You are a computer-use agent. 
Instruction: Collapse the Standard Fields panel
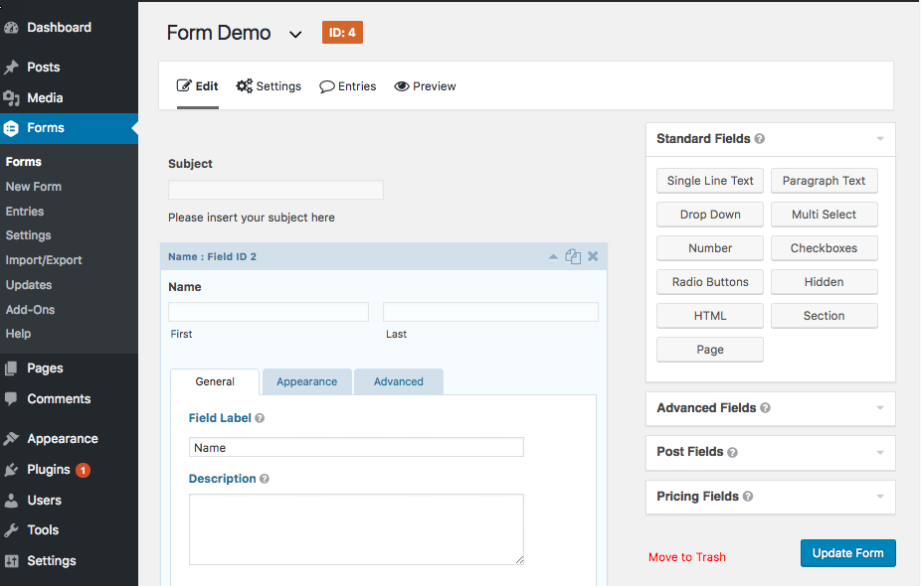[x=880, y=139]
